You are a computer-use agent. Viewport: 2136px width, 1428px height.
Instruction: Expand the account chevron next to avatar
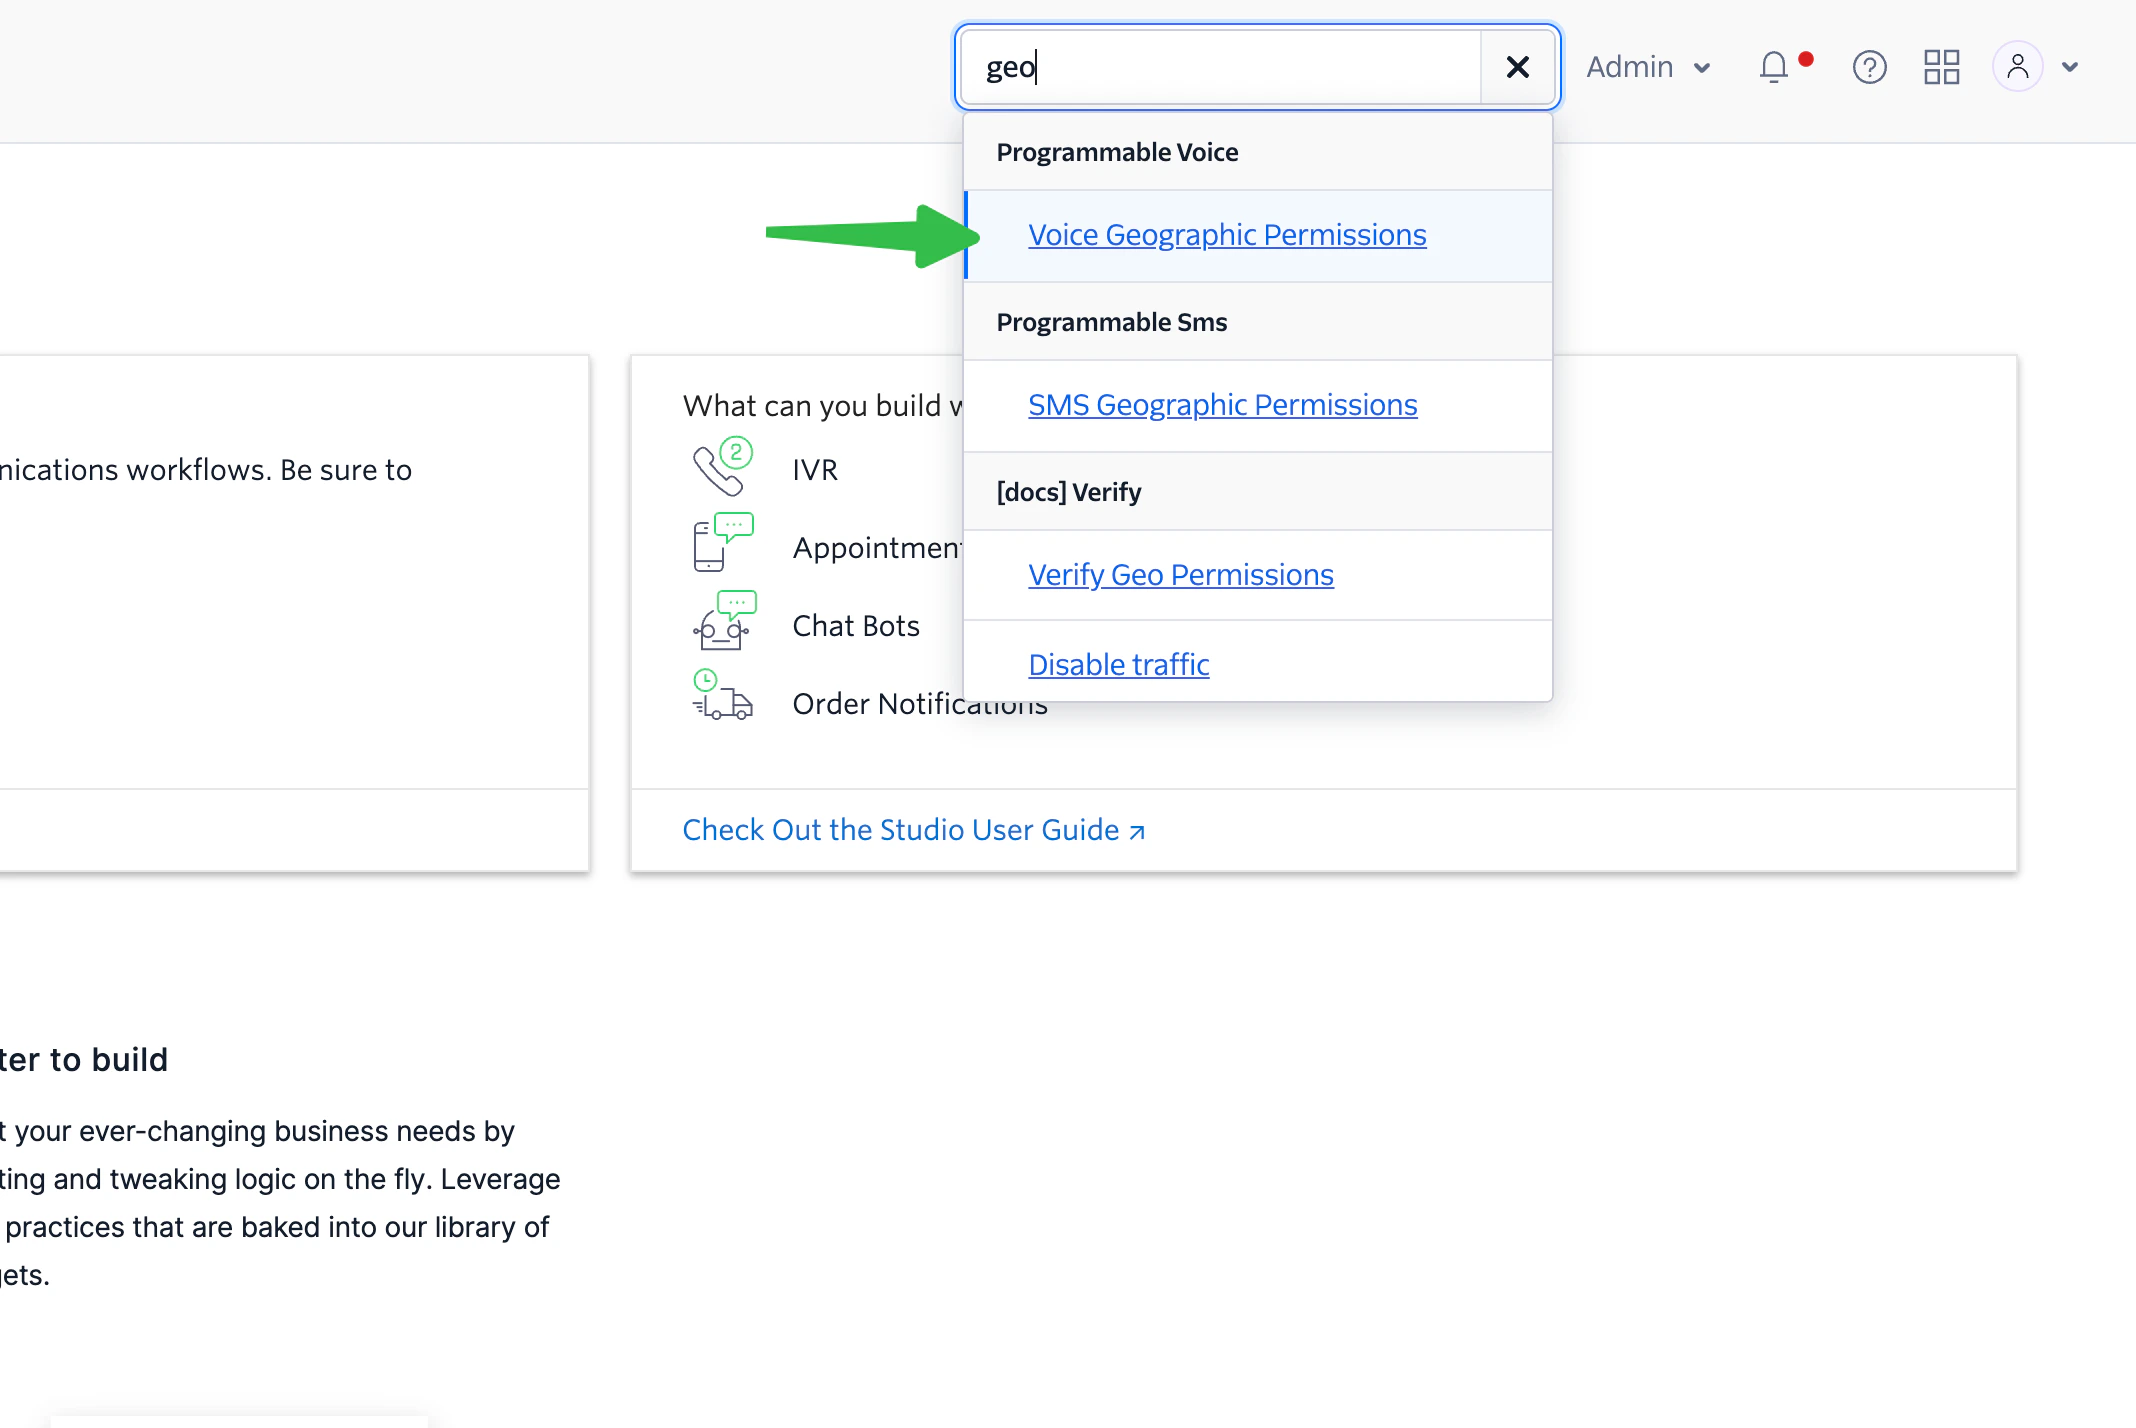[x=2070, y=67]
